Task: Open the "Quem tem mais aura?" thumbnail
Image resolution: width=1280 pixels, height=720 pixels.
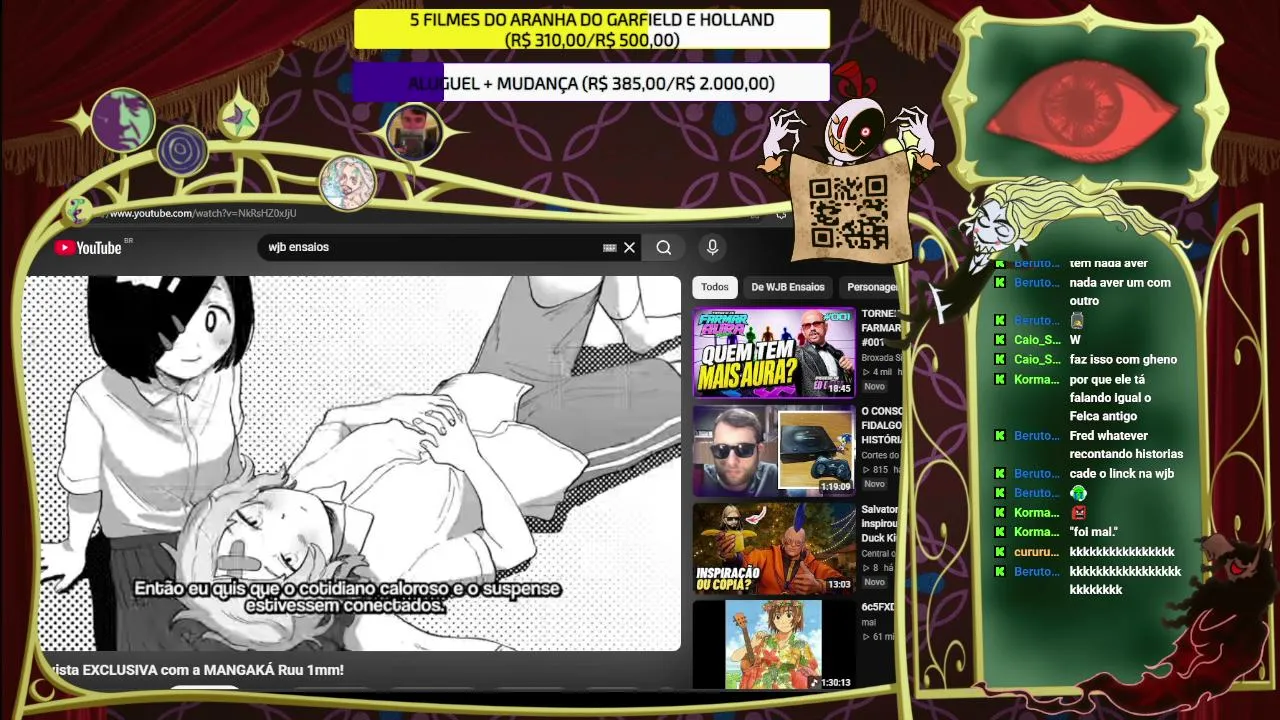Action: (774, 352)
